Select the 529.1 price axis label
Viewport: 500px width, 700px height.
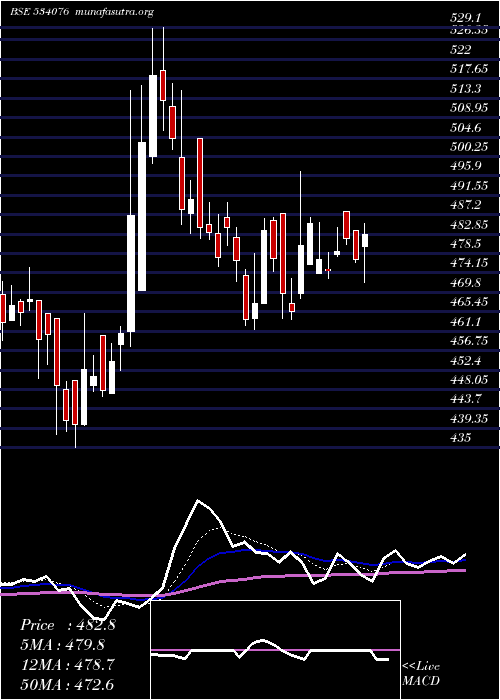tap(466, 18)
